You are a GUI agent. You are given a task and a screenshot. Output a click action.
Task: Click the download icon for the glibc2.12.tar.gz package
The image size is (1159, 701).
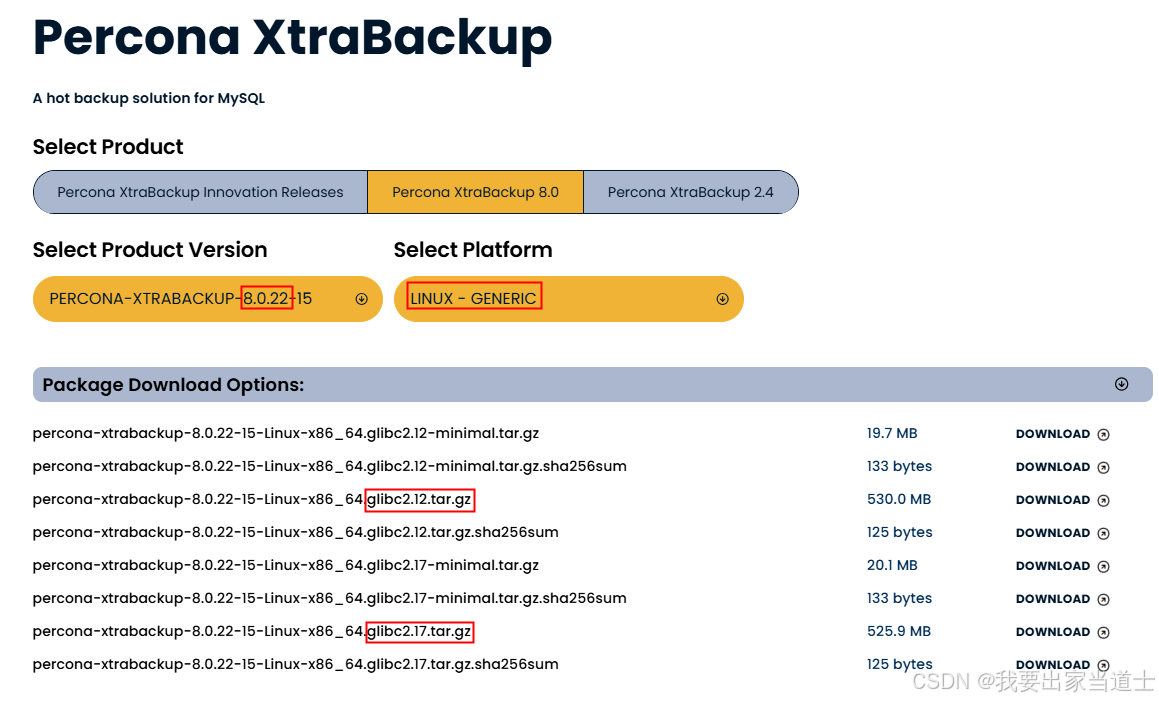pyautogui.click(x=1104, y=499)
